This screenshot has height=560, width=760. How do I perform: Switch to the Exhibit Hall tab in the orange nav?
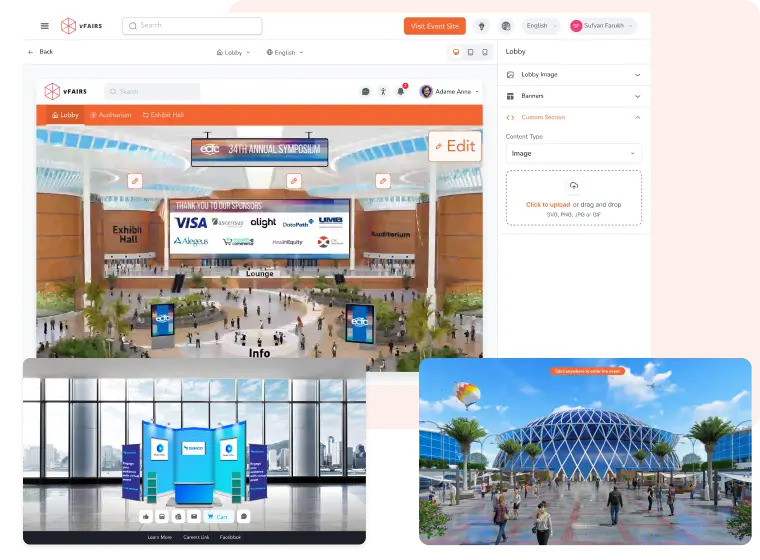[x=163, y=115]
